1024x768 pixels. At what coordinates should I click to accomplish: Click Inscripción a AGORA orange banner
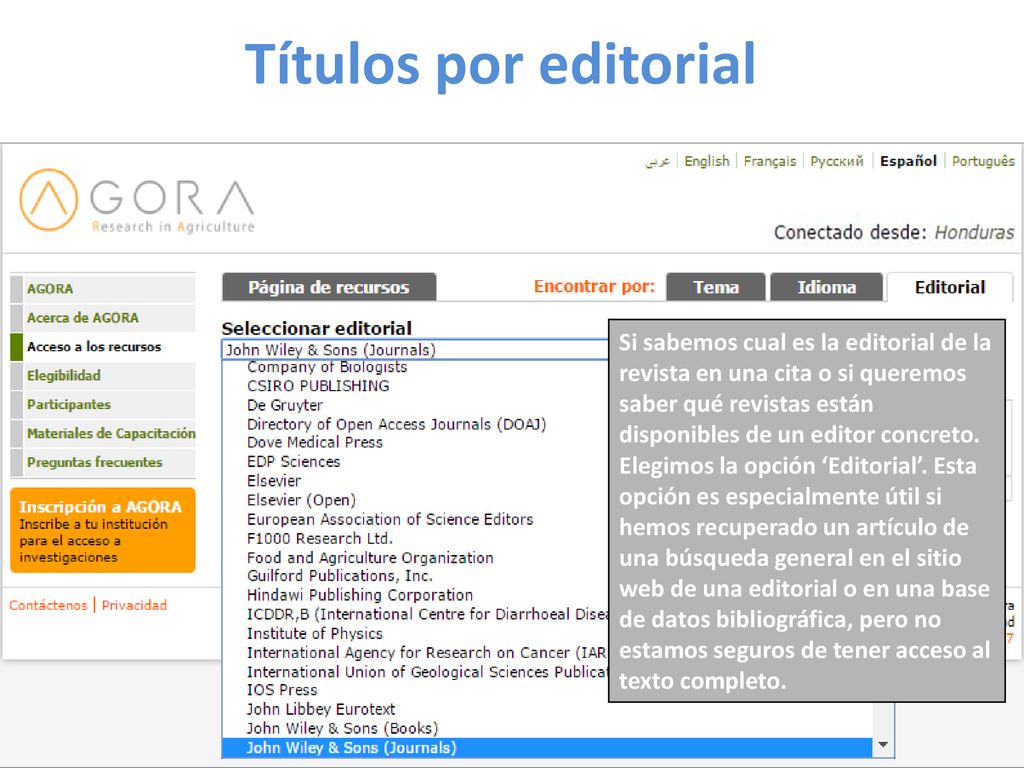click(x=103, y=530)
